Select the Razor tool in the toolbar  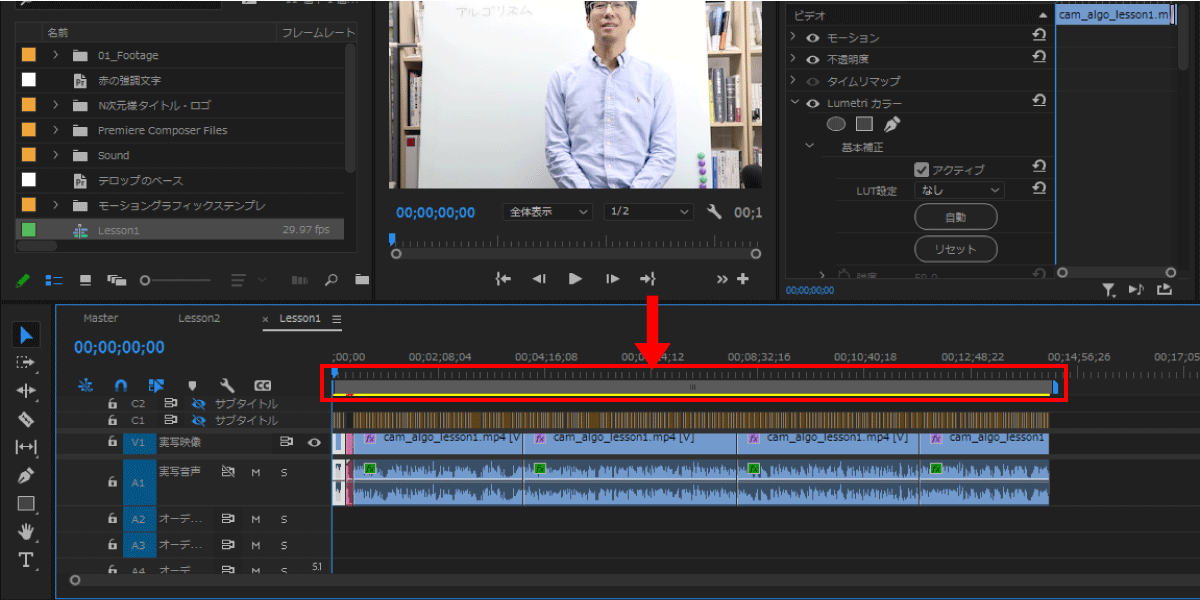click(x=27, y=419)
